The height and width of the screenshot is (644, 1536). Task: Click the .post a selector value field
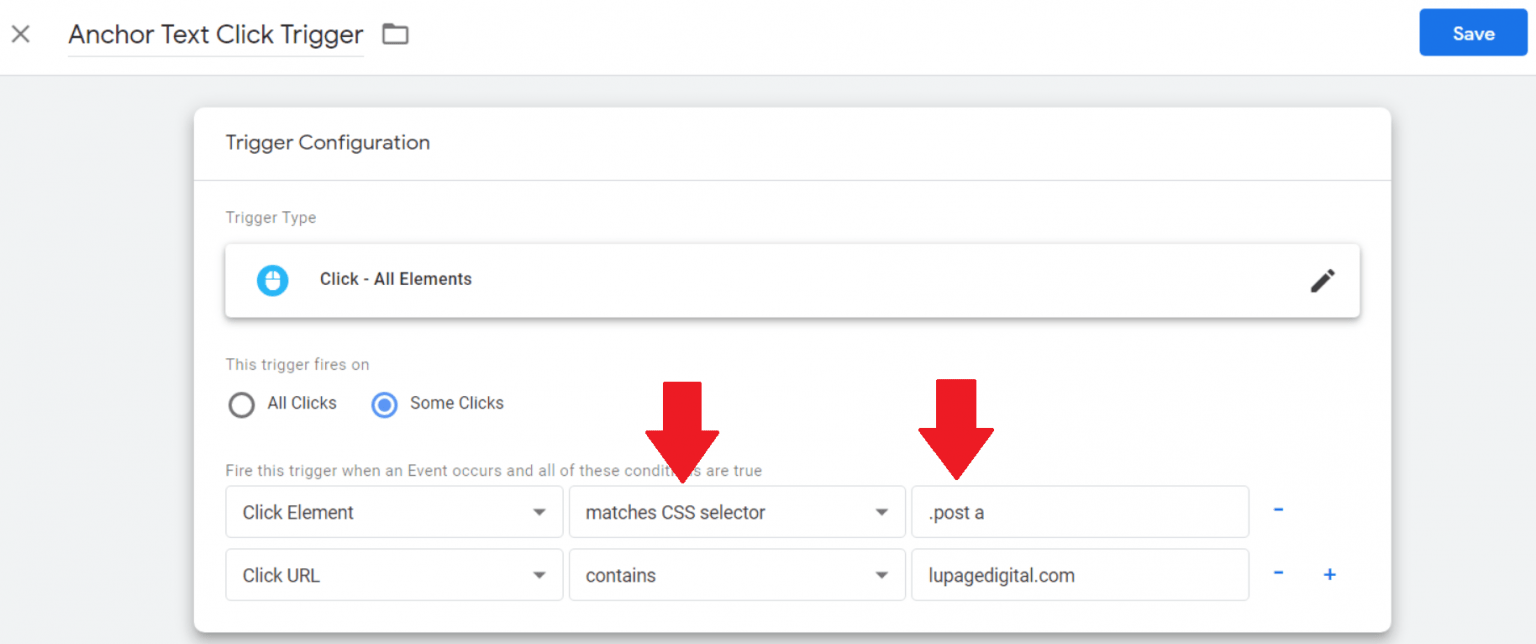tap(1080, 511)
